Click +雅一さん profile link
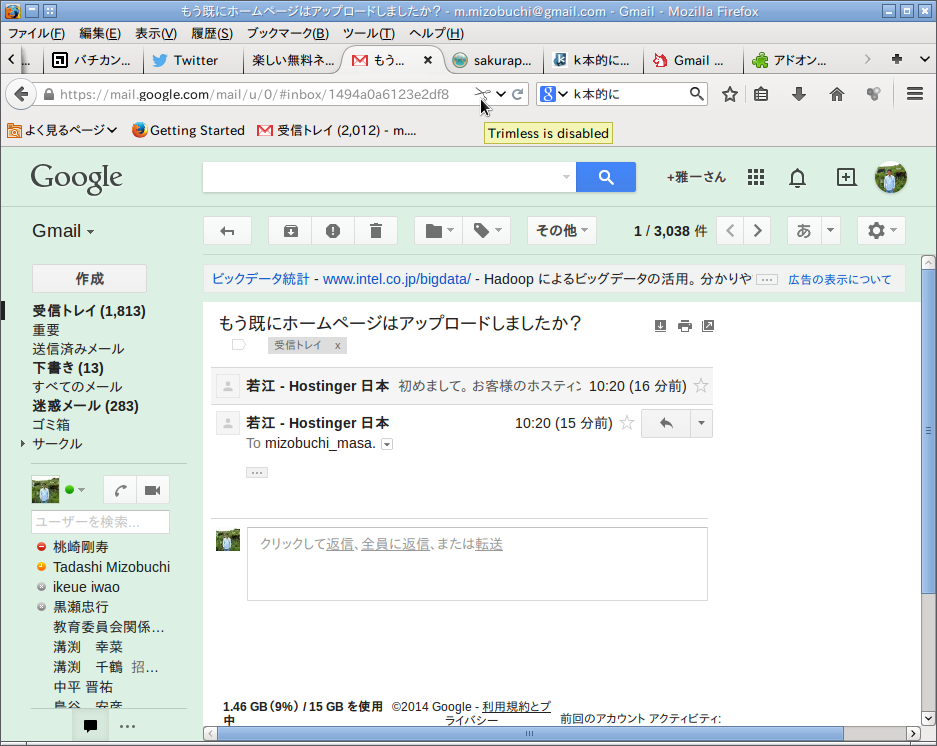Viewport: 937px width, 746px height. coord(696,177)
